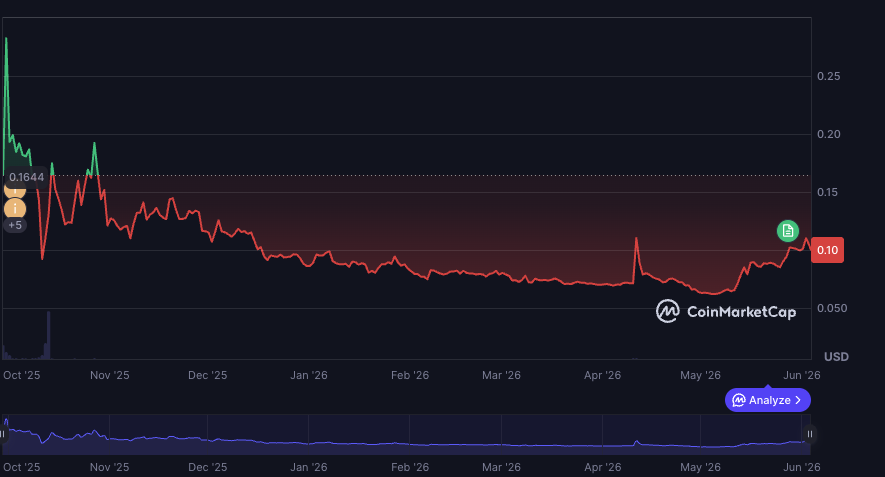
Task: Grab the left range slider handle
Action: (x=3, y=434)
